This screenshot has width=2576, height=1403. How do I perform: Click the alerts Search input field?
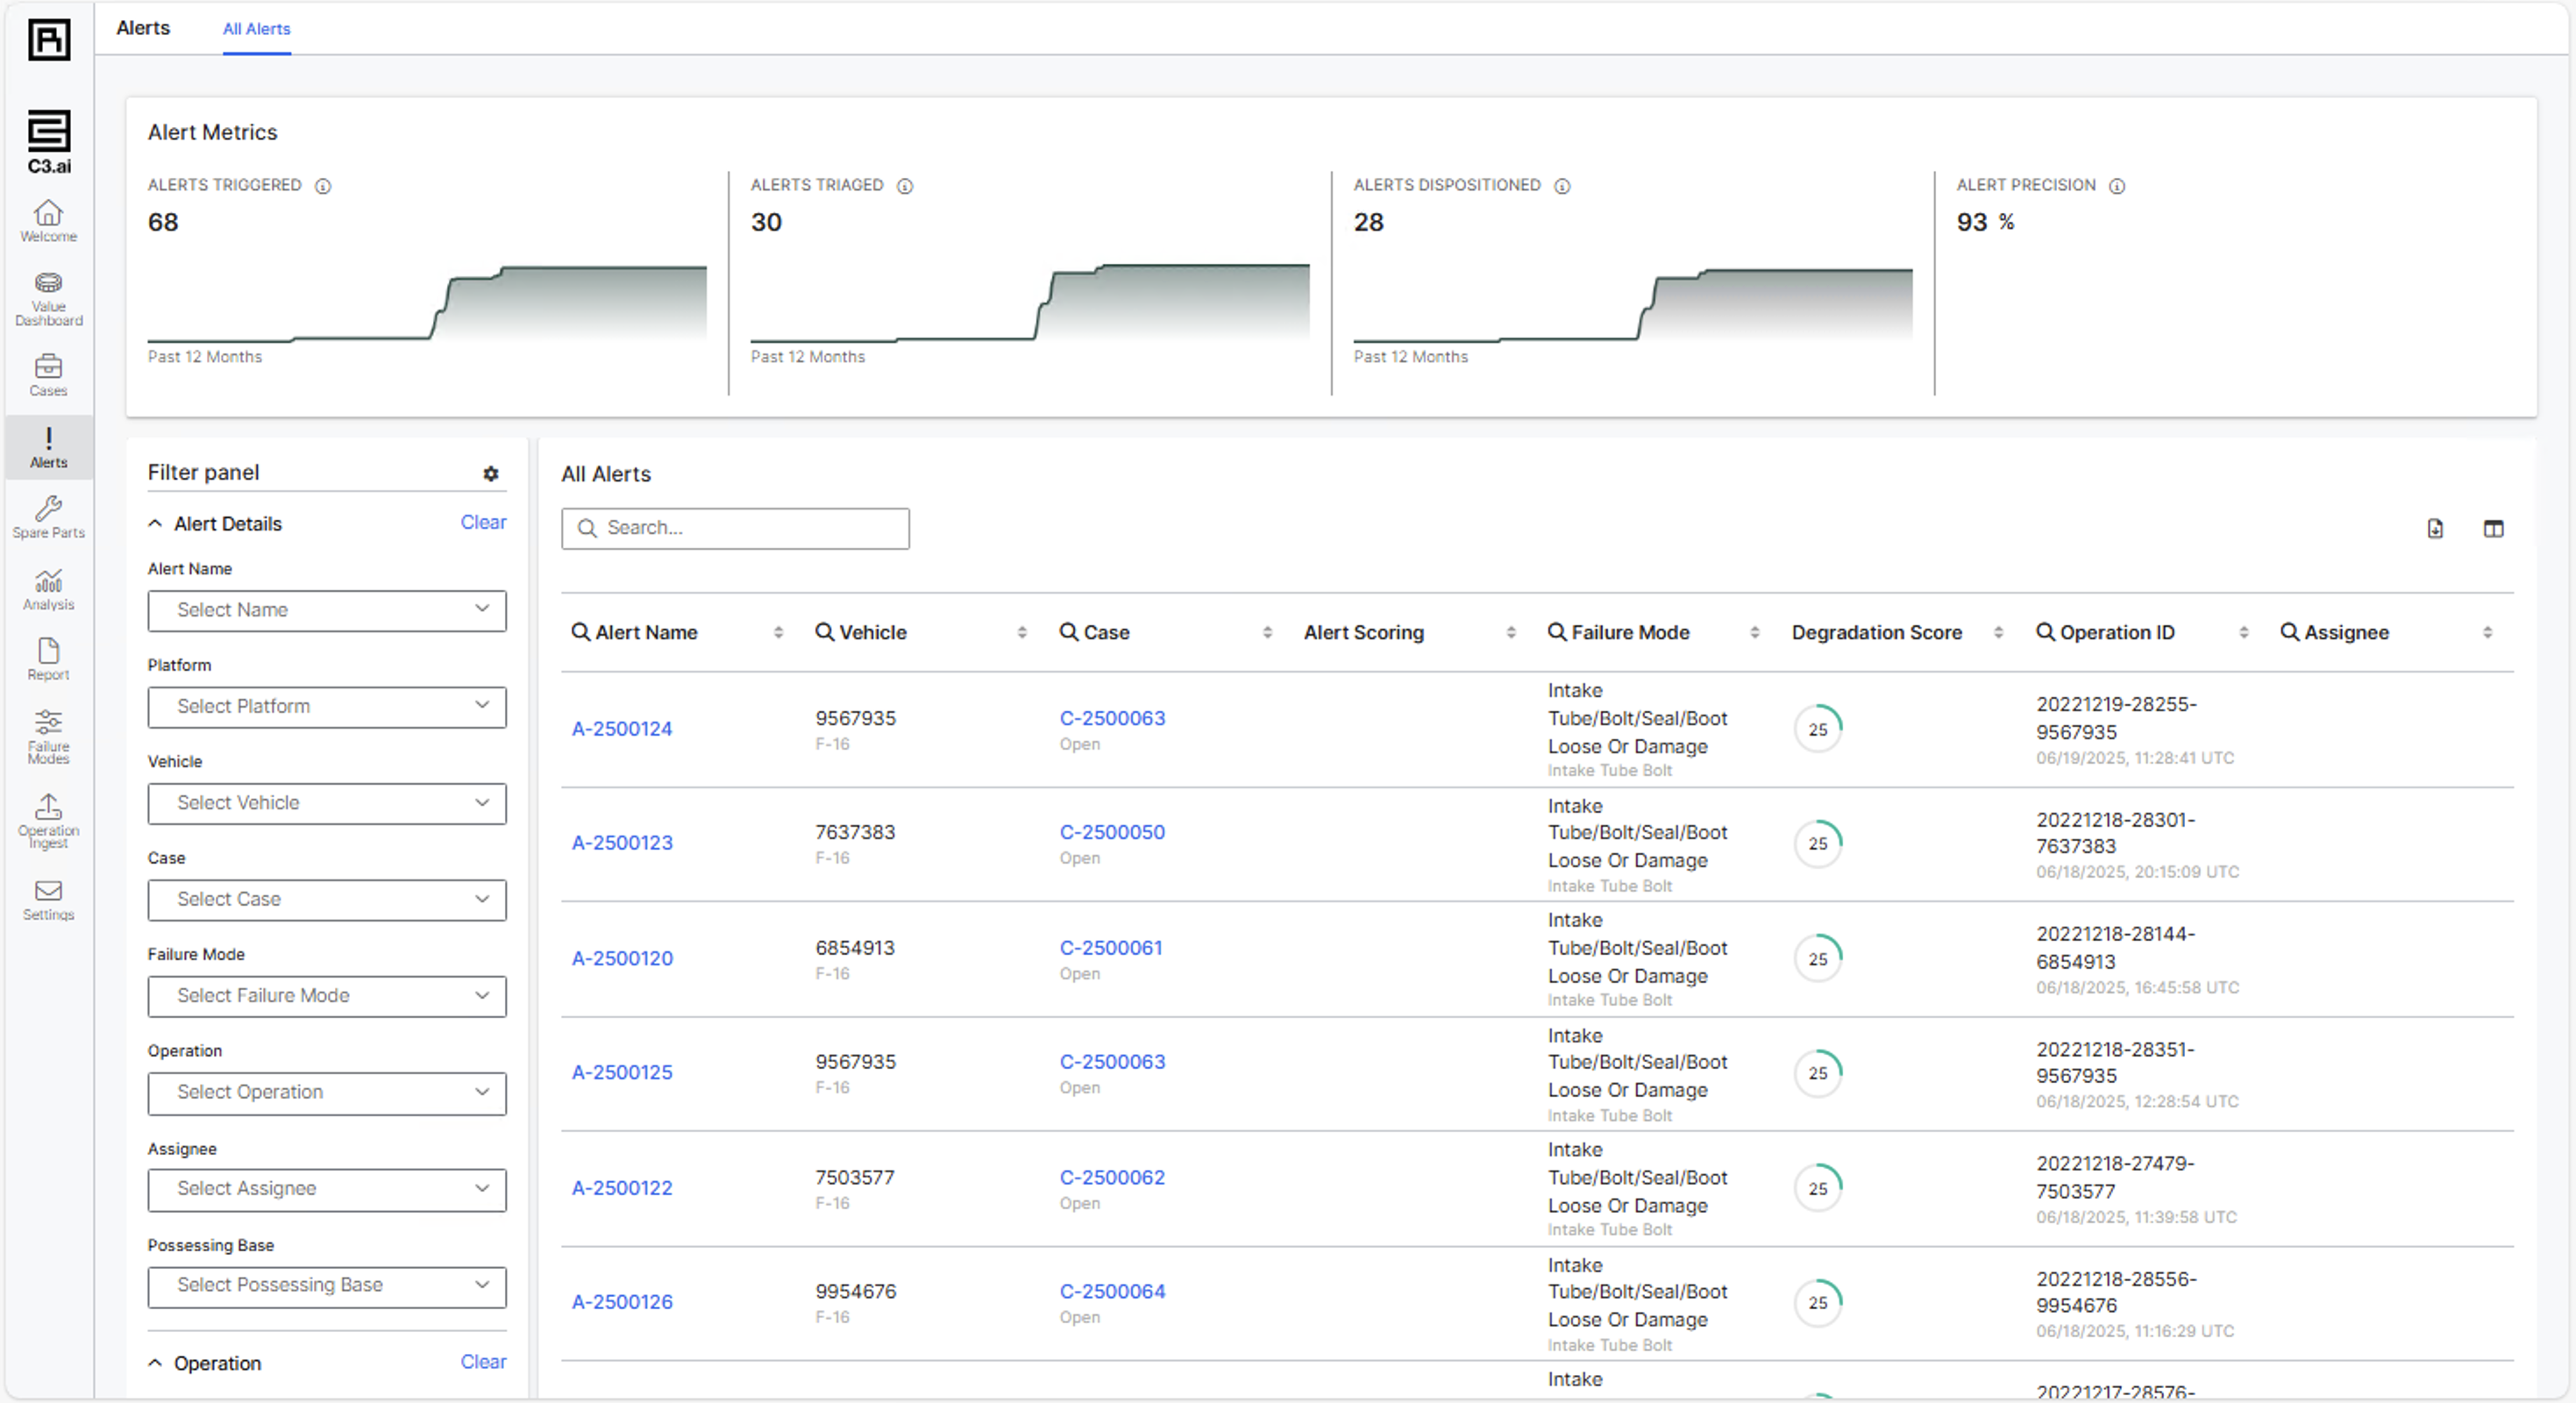745,528
